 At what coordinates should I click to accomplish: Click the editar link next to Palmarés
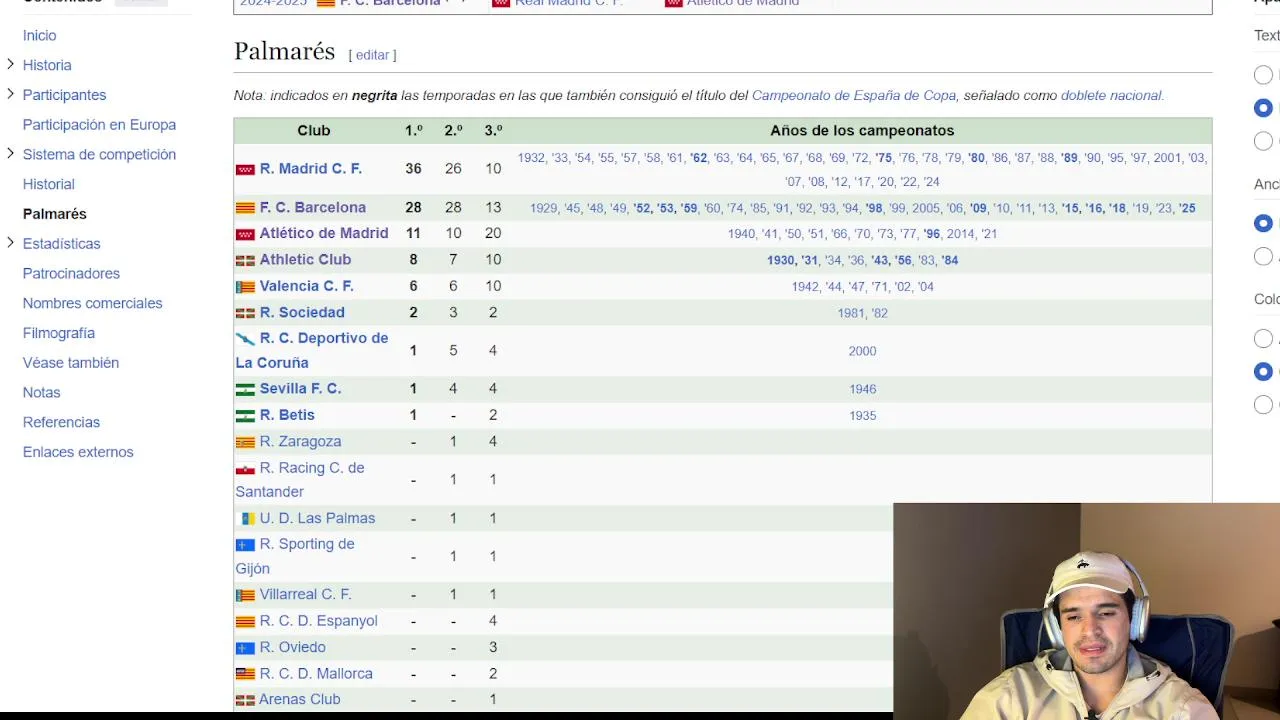pos(372,55)
